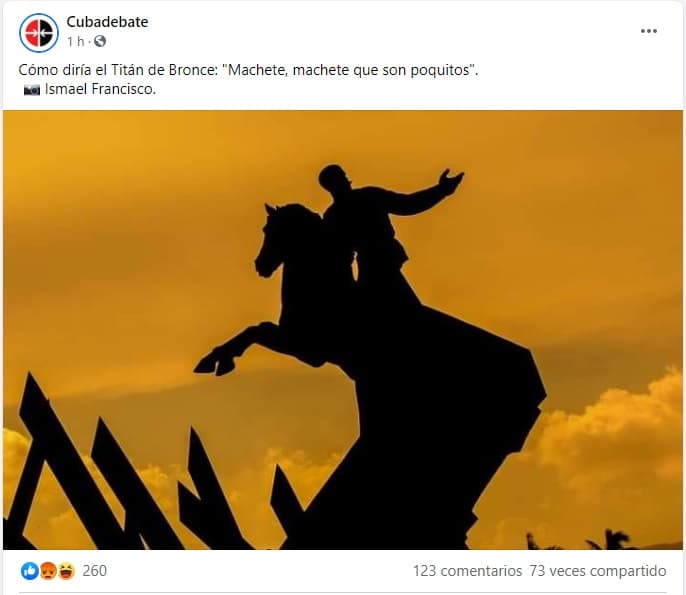View 73 veces compartido shares
The height and width of the screenshot is (595, 686).
pos(598,571)
